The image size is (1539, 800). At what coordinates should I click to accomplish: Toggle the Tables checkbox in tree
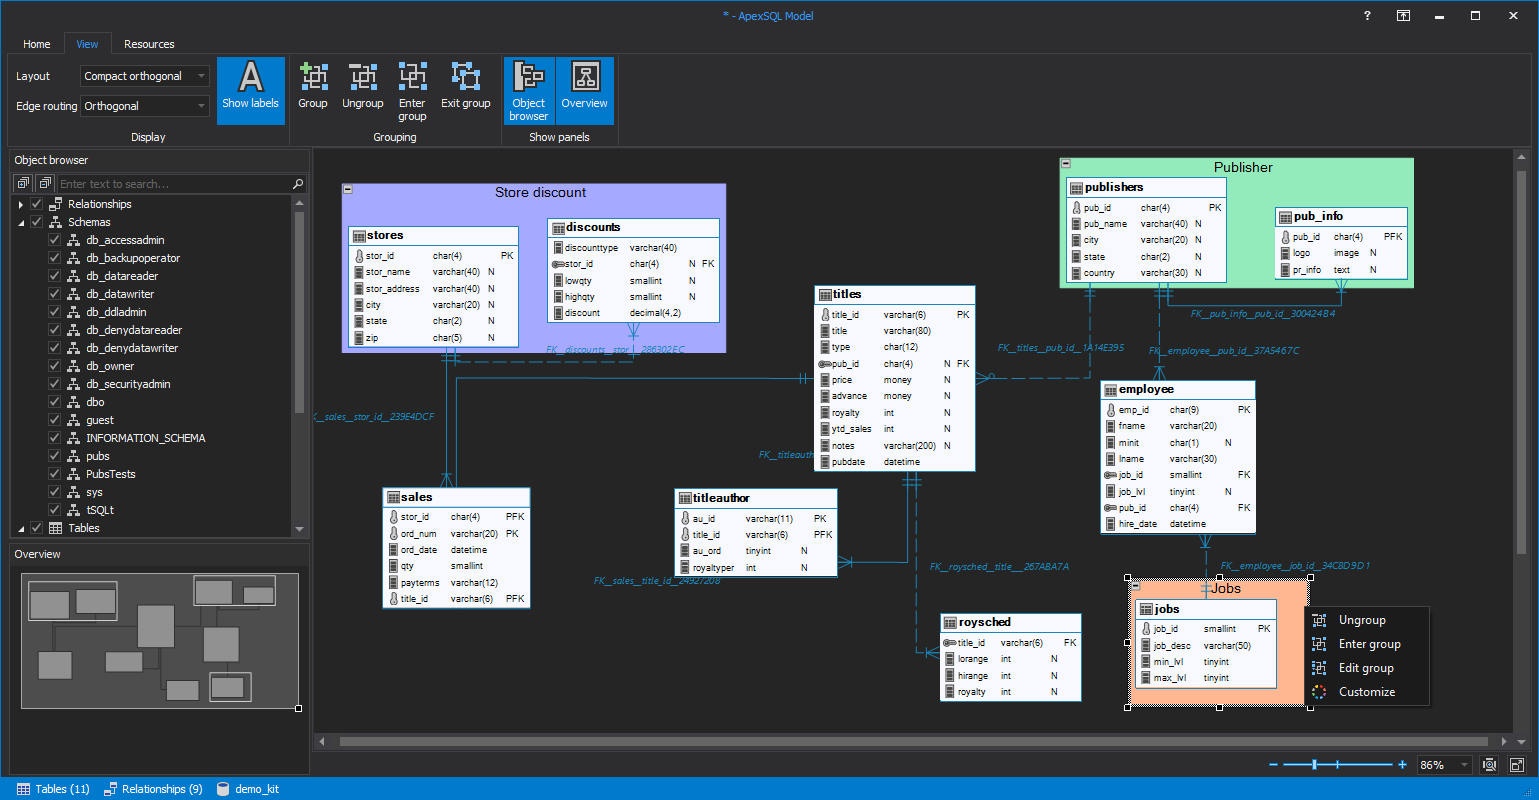(37, 528)
